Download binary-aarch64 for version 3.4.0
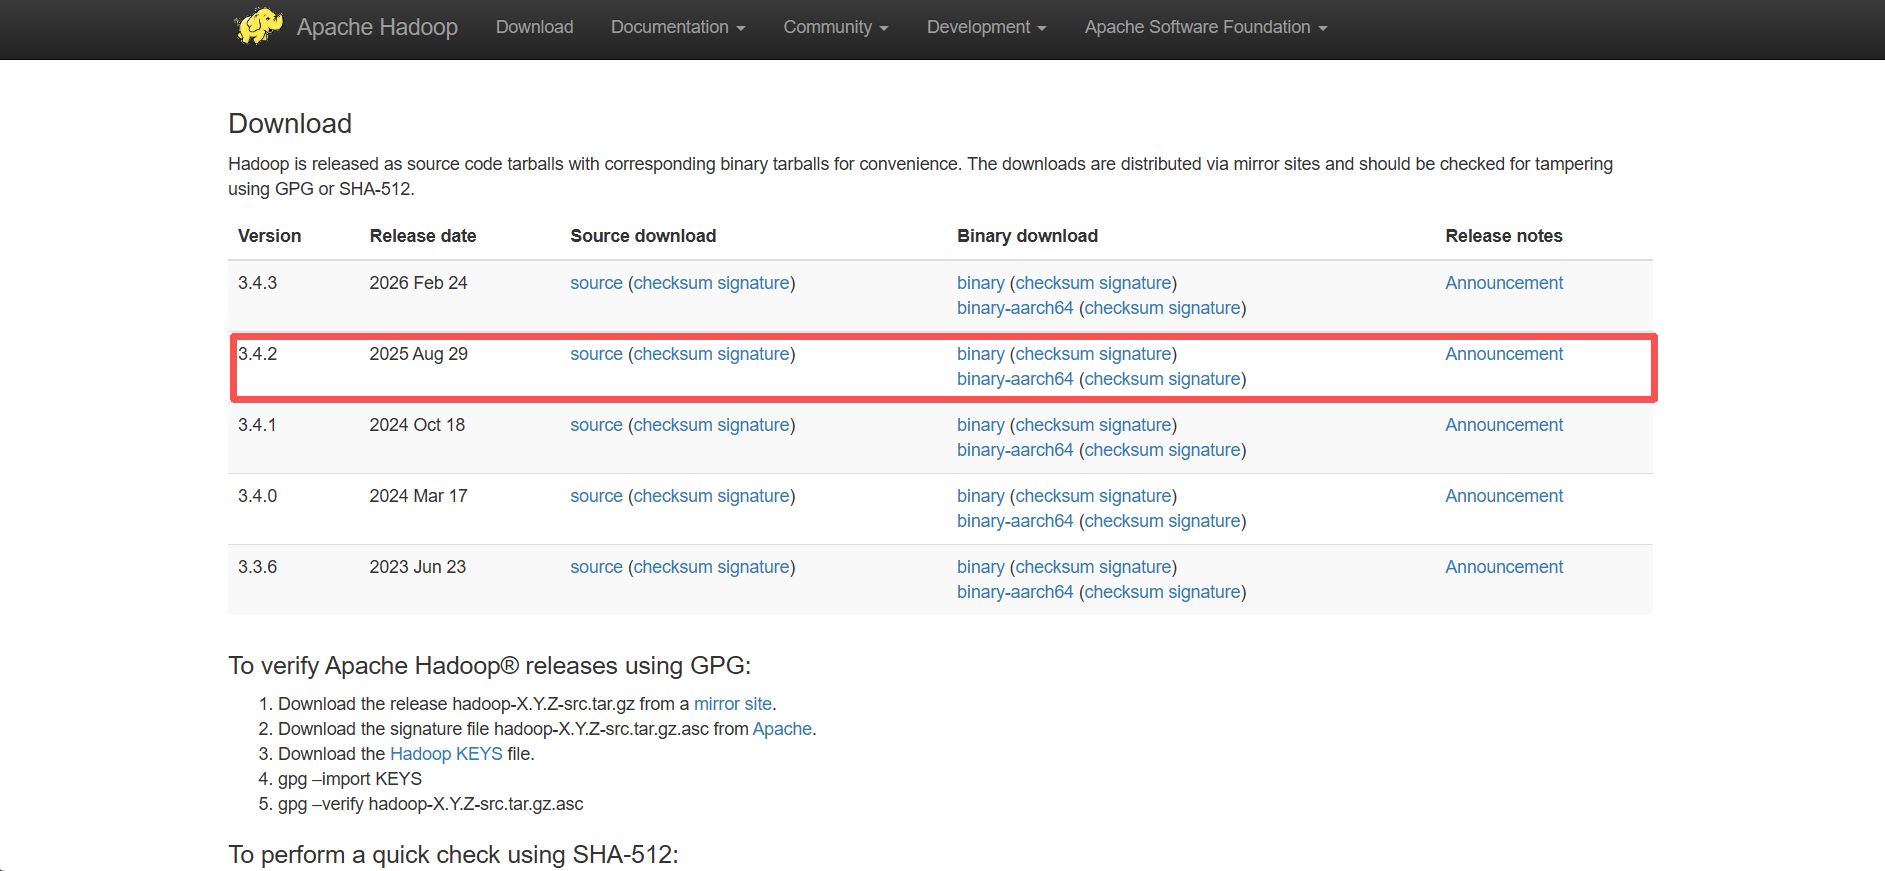 coord(1015,521)
